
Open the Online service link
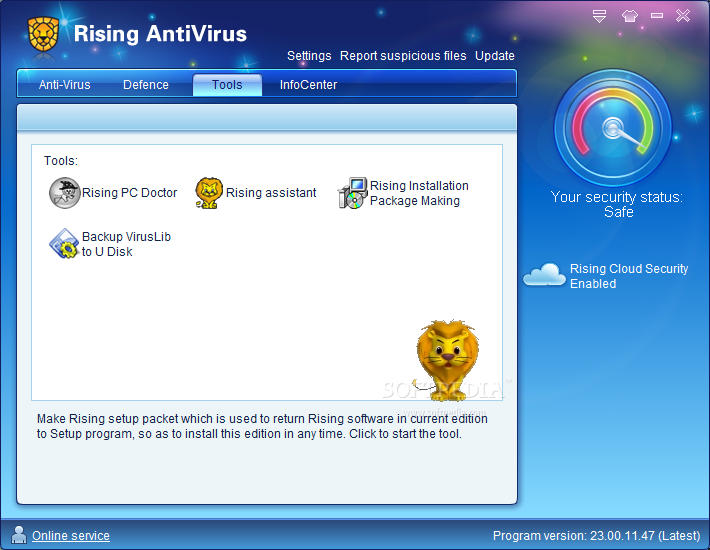(x=71, y=536)
